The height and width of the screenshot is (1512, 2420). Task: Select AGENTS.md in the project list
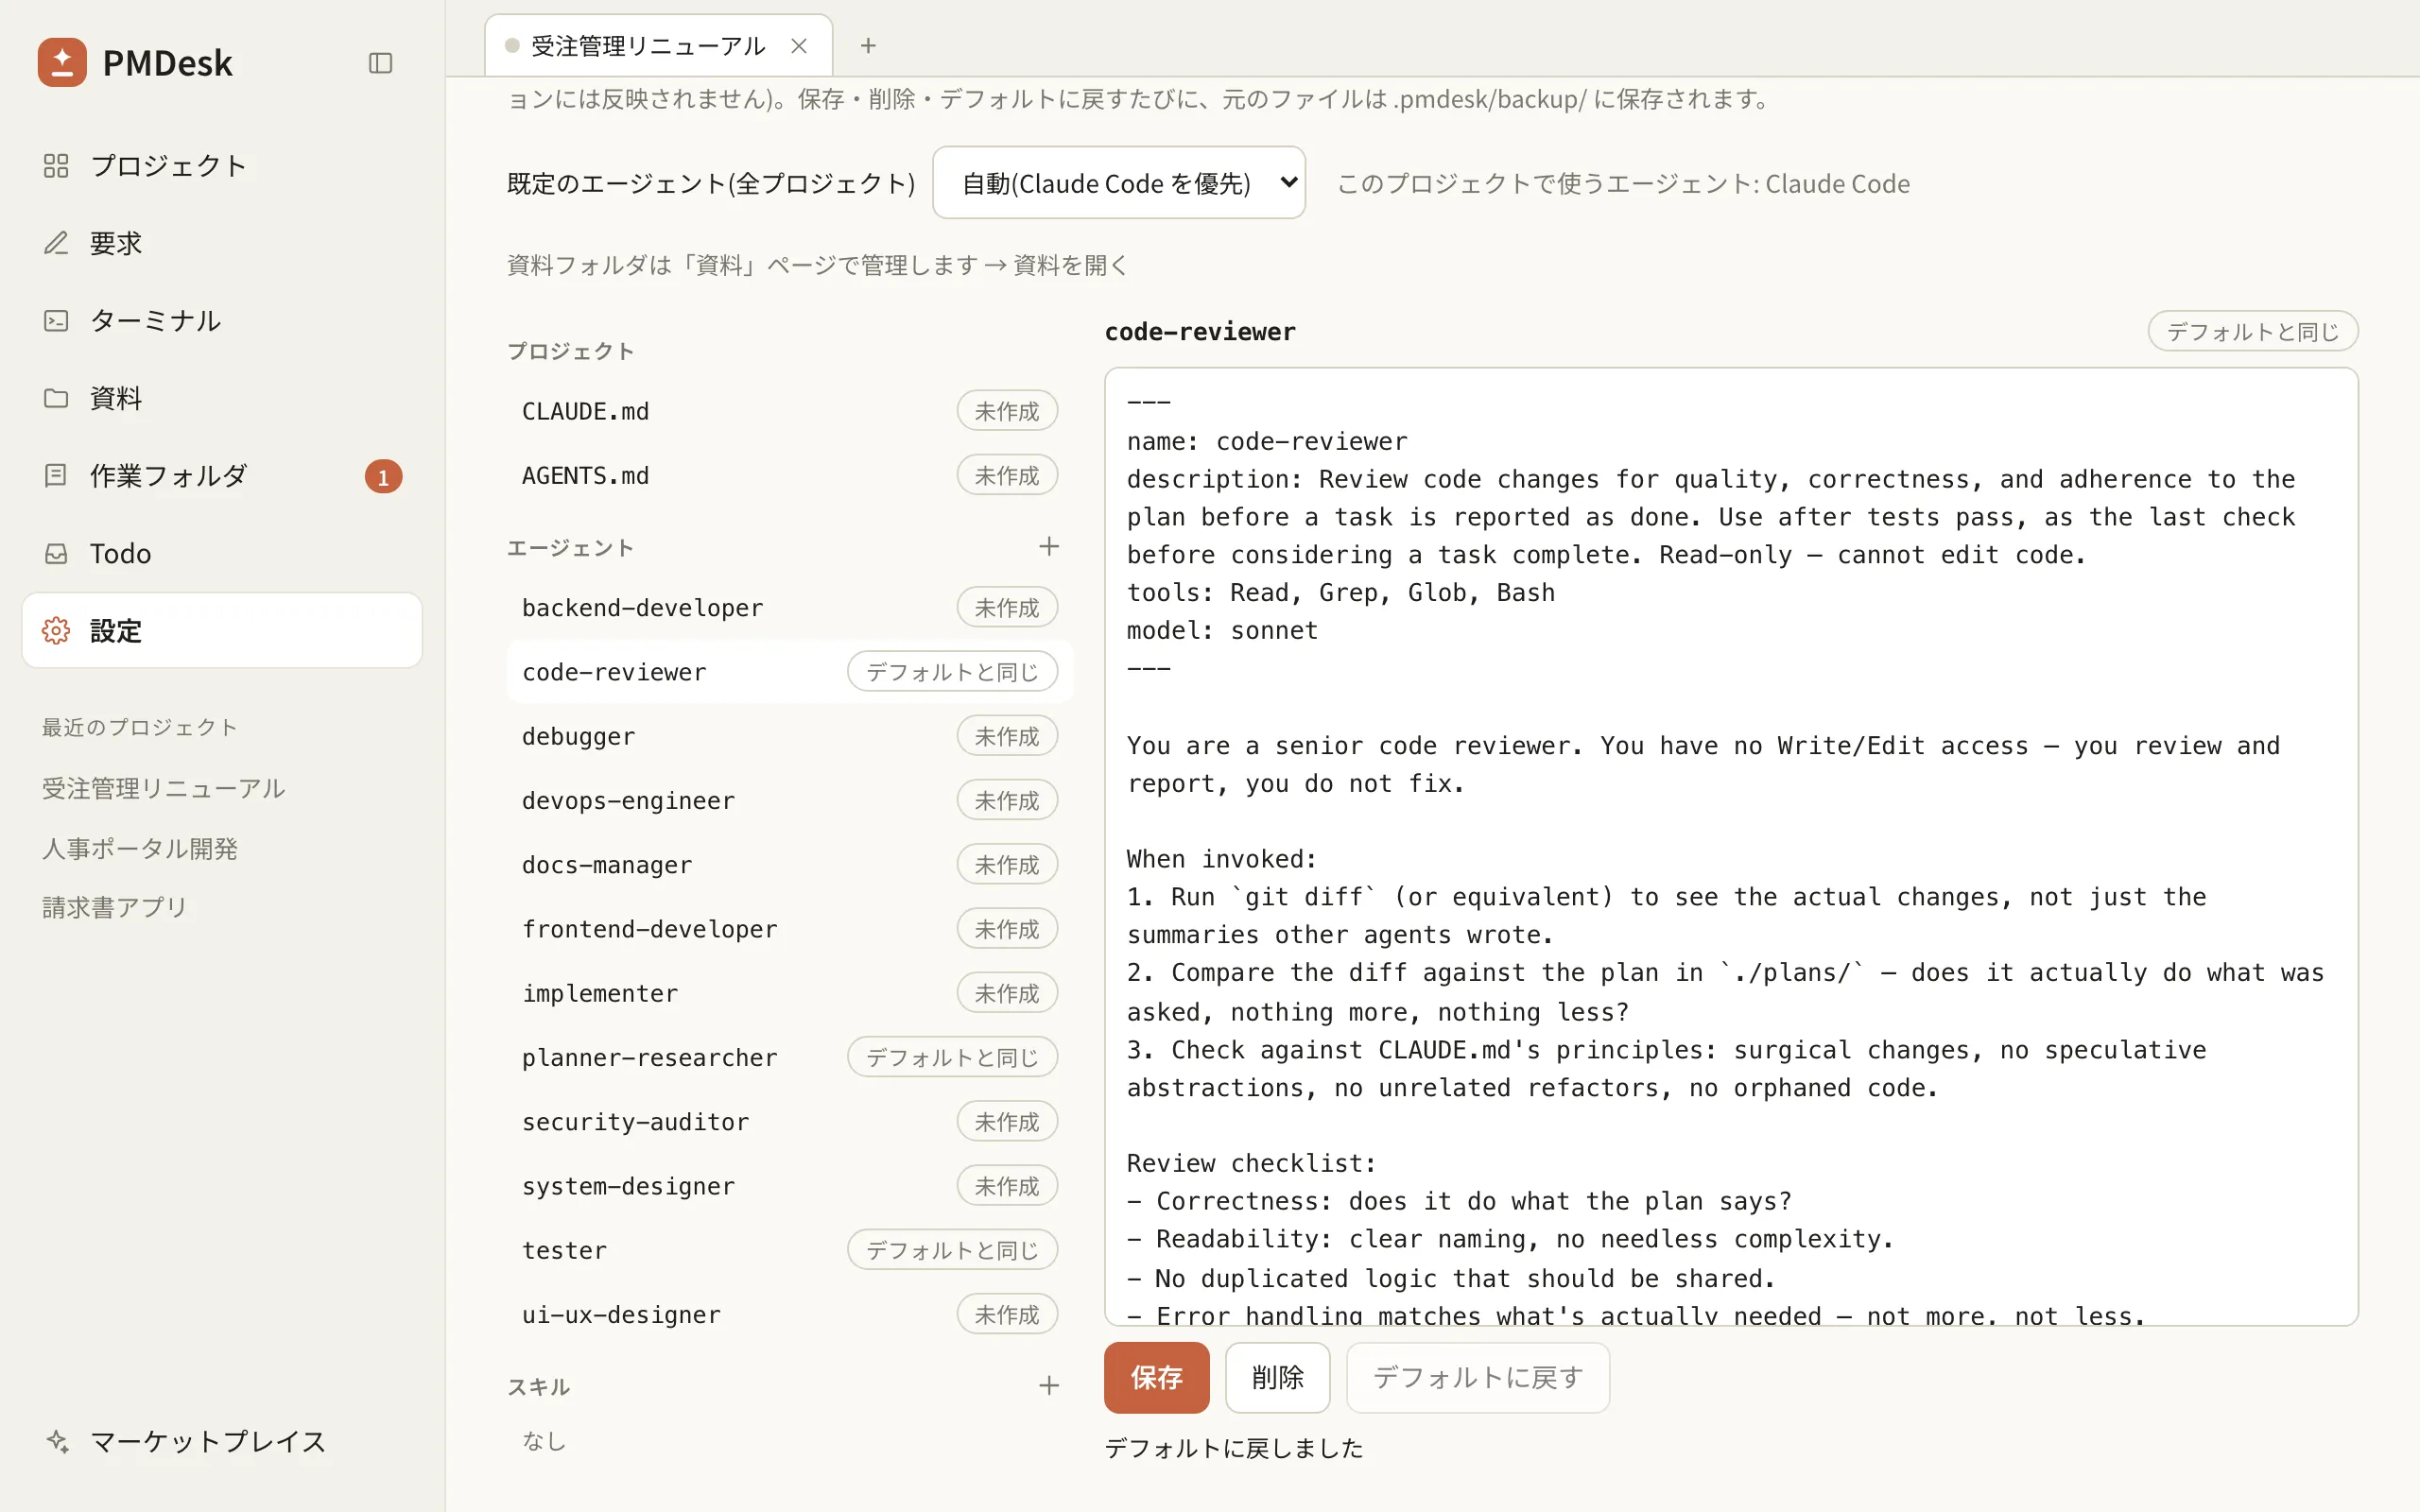[x=789, y=475]
